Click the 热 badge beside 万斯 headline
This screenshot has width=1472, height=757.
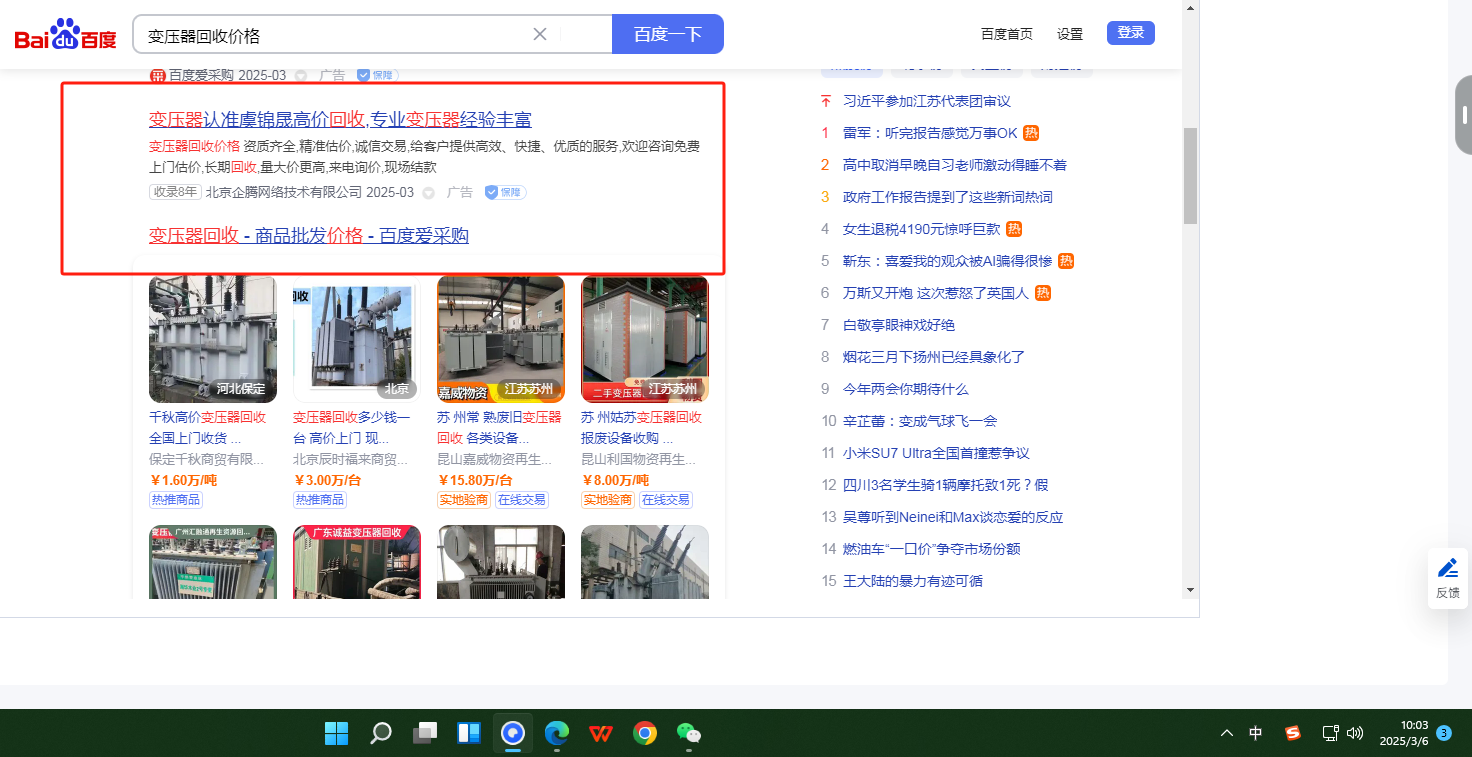[1043, 293]
